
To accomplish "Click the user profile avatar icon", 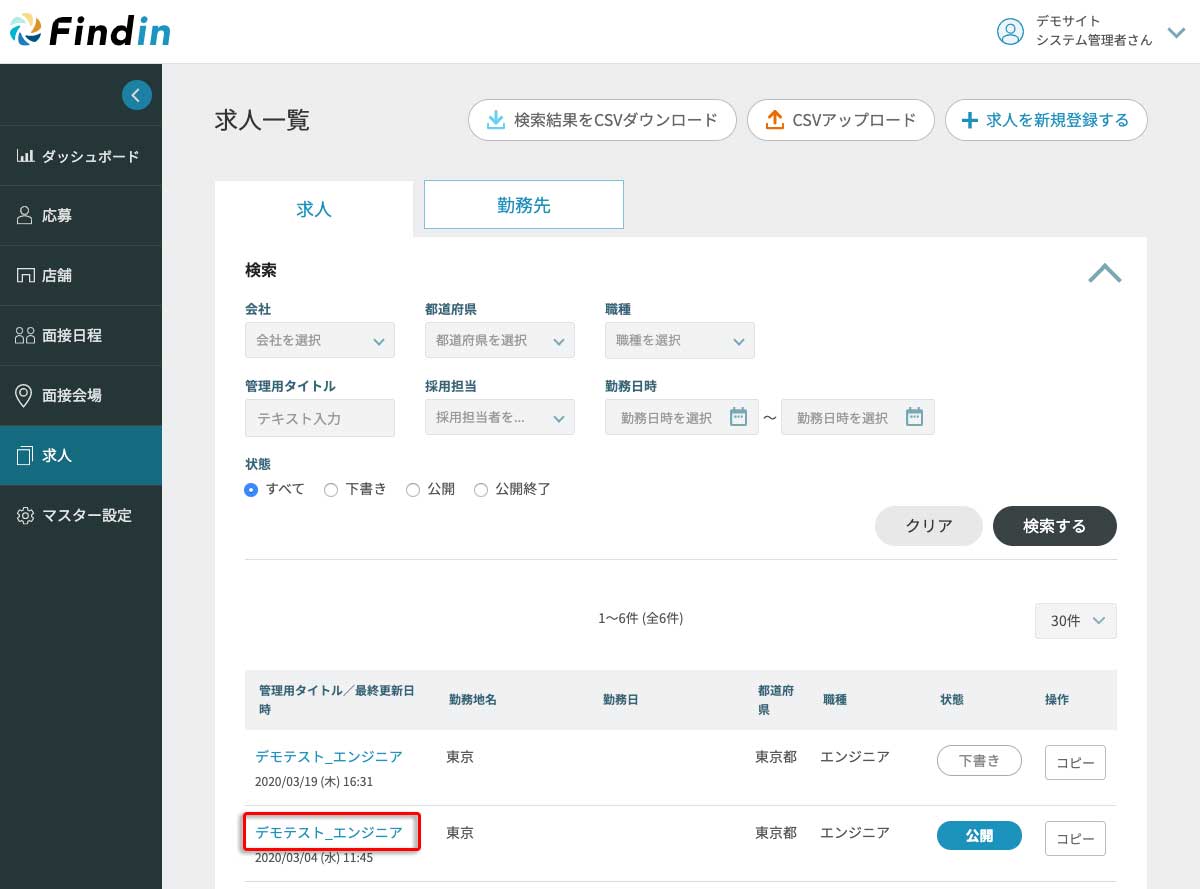I will tap(1010, 31).
